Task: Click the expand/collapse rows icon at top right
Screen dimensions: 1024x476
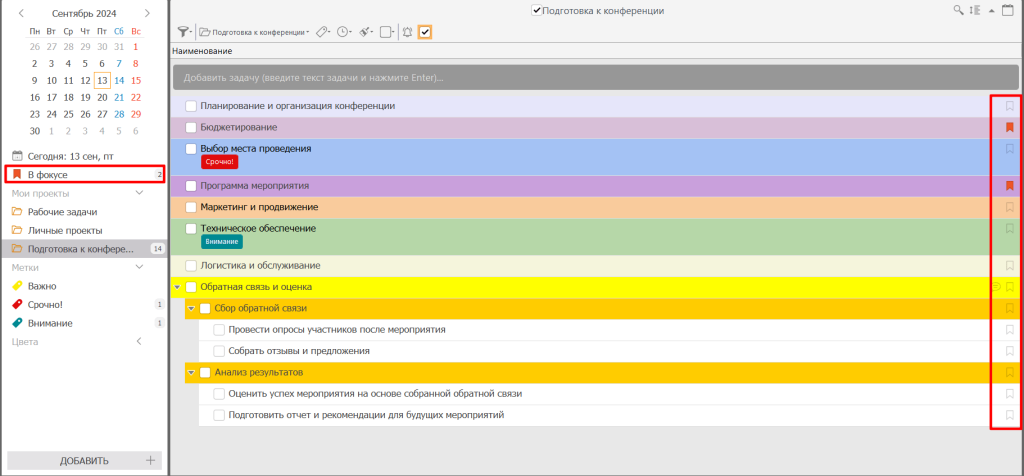Action: click(976, 10)
